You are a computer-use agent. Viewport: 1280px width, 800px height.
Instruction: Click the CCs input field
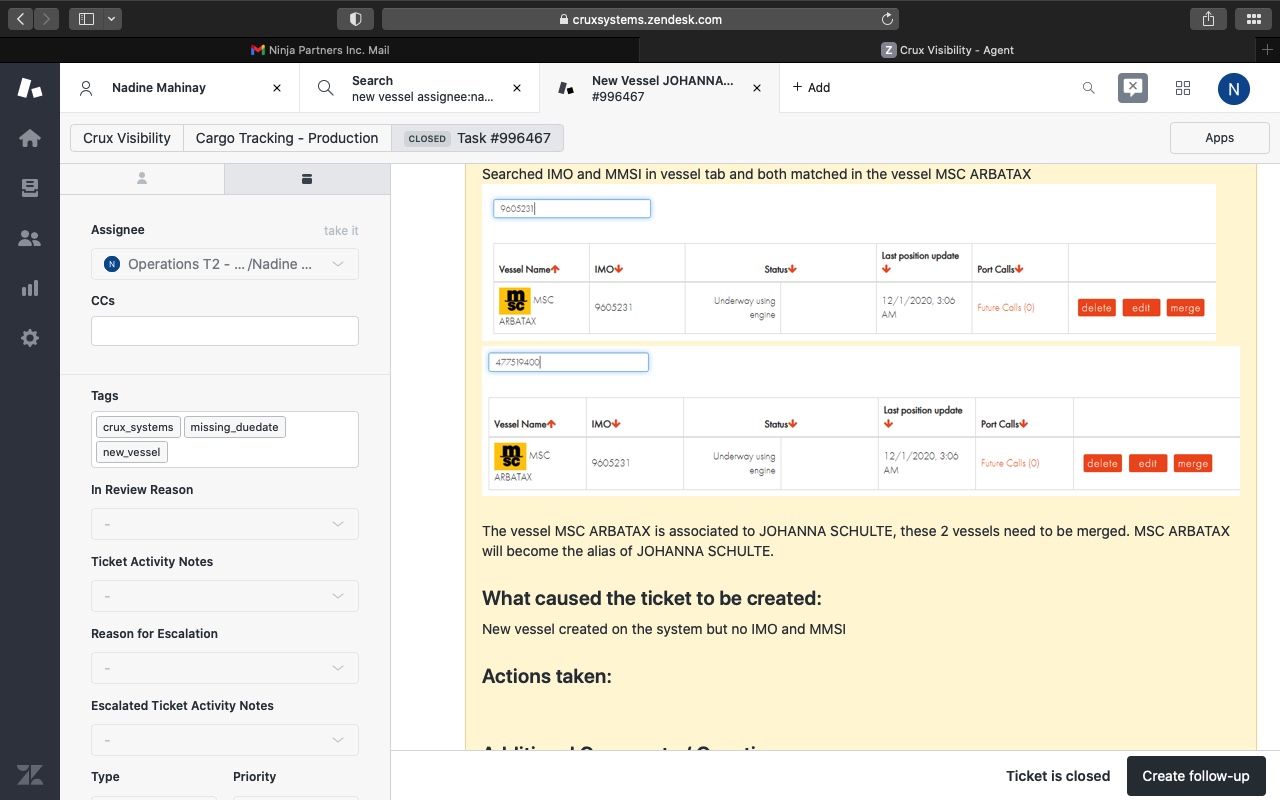[x=225, y=331]
